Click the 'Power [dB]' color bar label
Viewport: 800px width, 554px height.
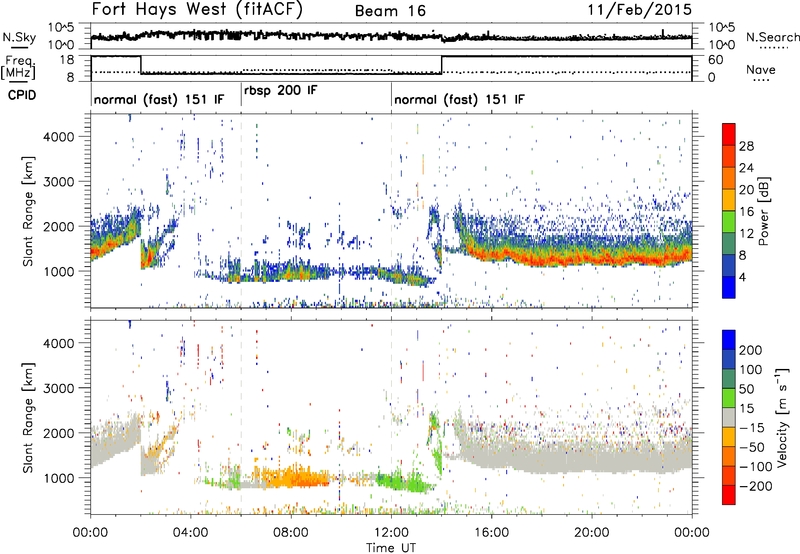tap(763, 211)
